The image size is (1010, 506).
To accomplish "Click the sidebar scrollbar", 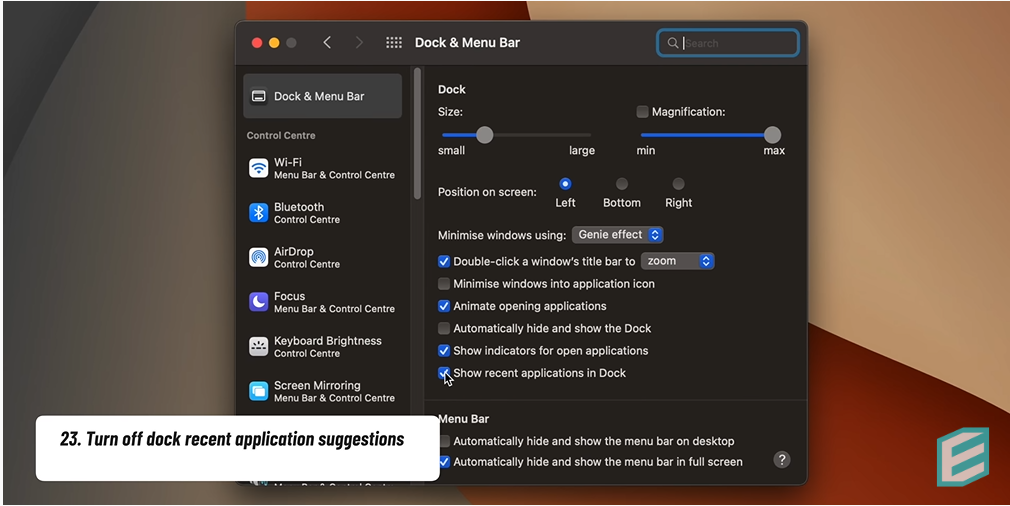I will (x=417, y=134).
